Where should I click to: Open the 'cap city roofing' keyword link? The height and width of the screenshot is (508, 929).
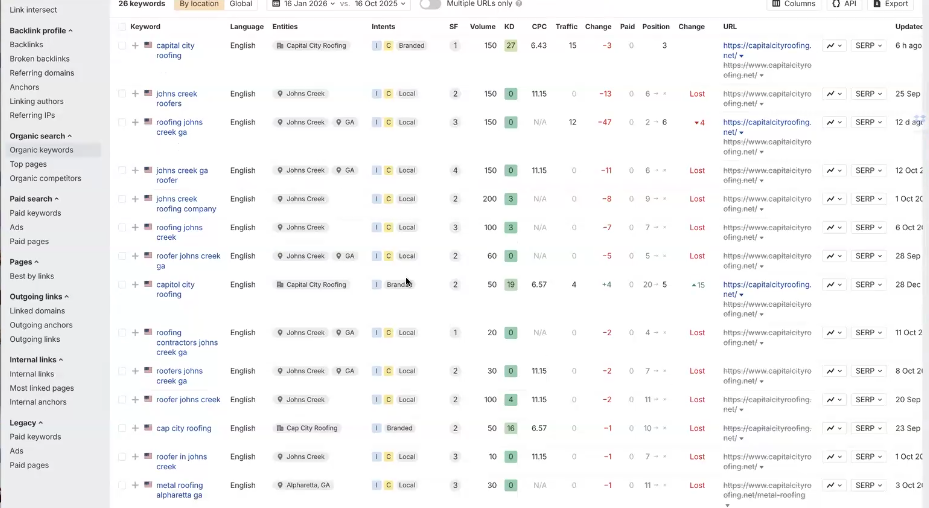(183, 428)
